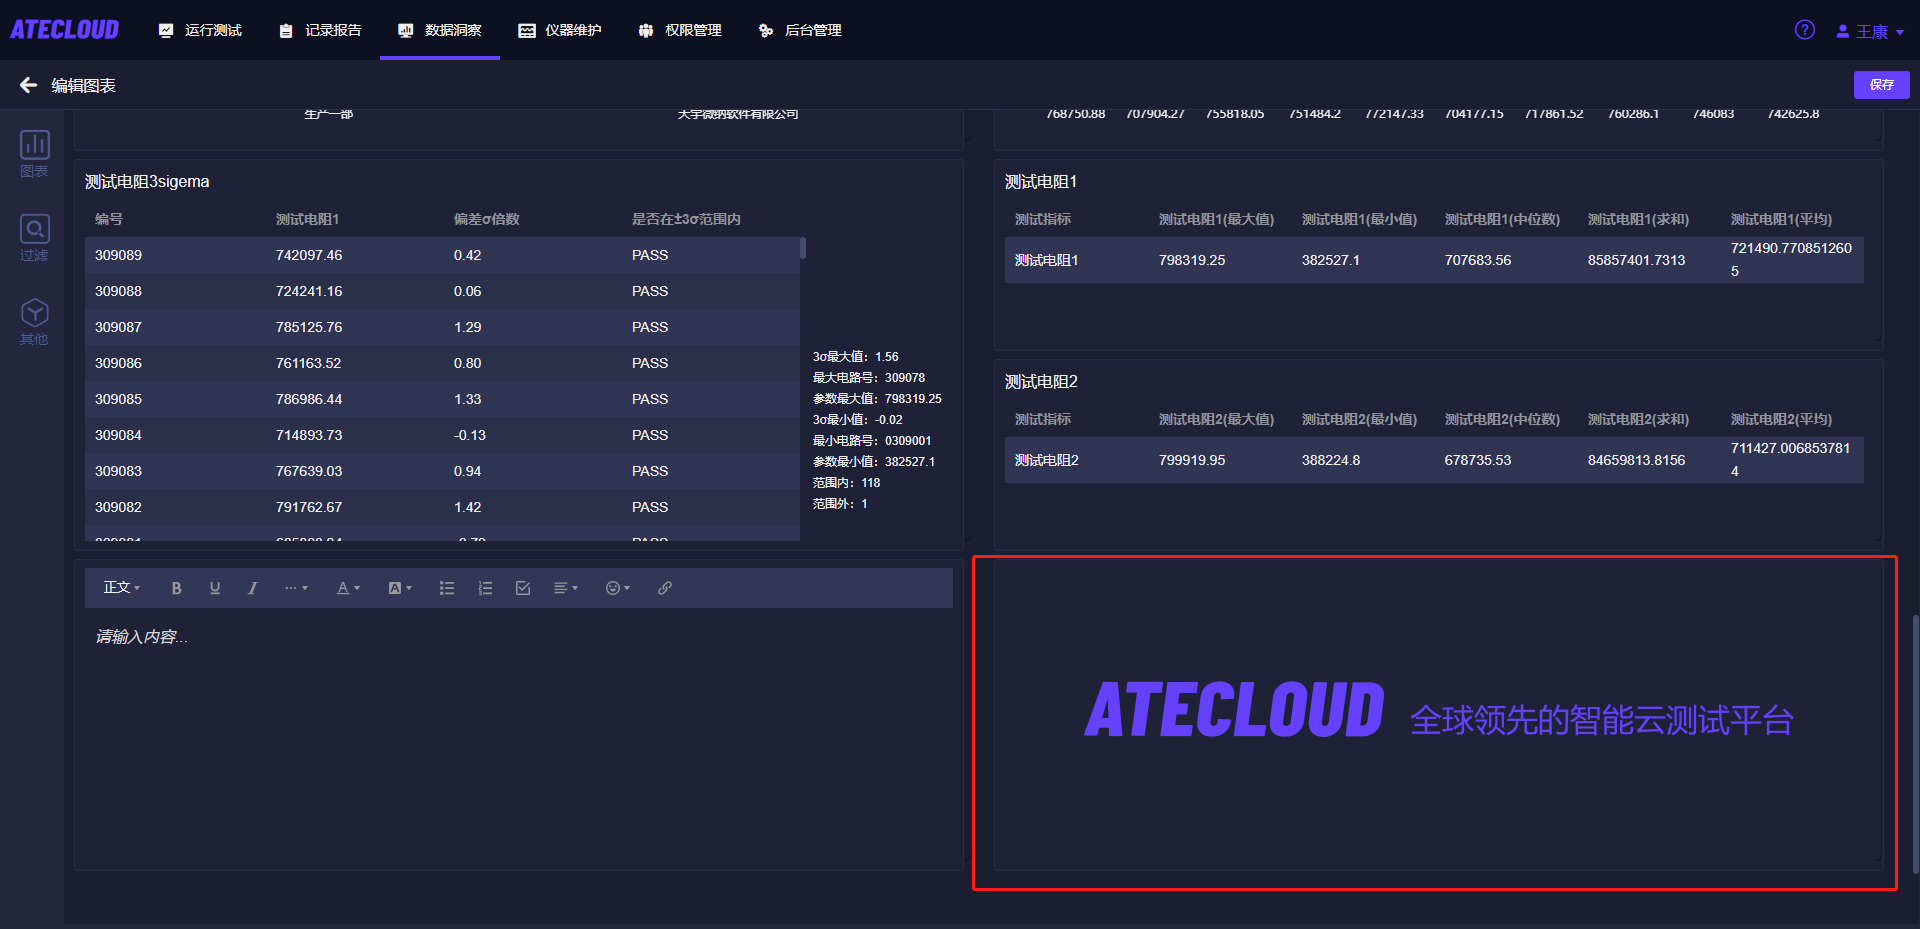The width and height of the screenshot is (1920, 929).
Task: Select the row numbered 309089
Action: click(x=442, y=255)
